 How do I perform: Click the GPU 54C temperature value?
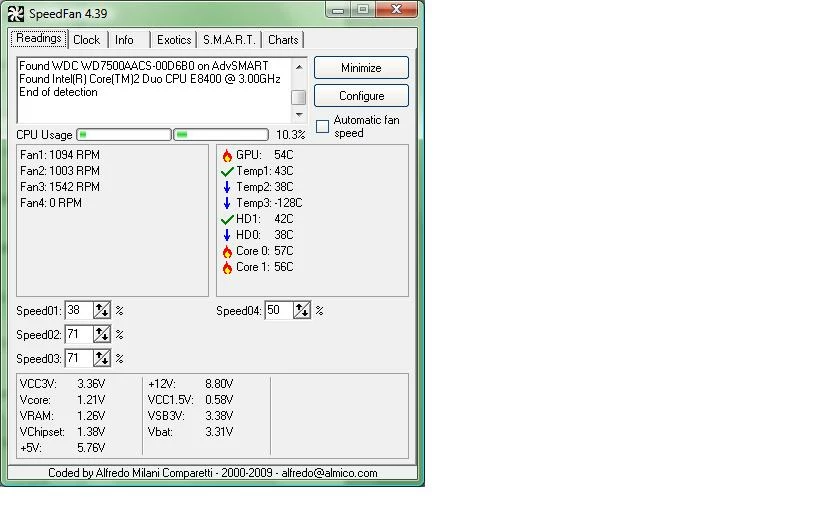click(x=283, y=155)
